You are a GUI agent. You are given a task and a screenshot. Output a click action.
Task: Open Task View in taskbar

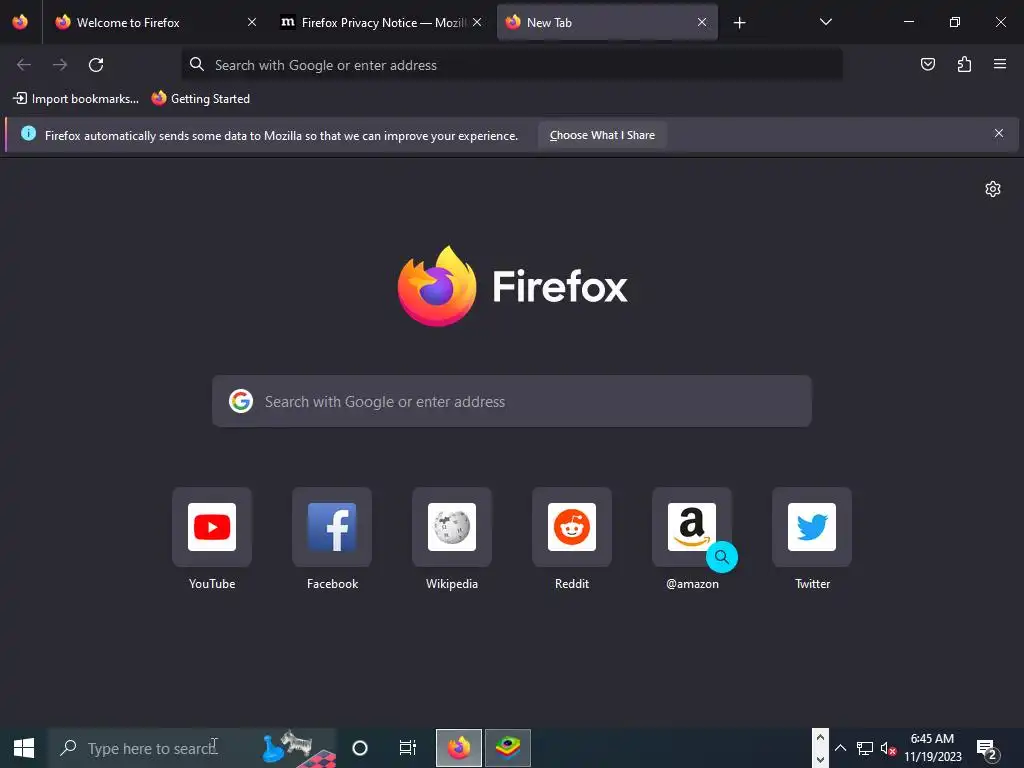coord(408,748)
